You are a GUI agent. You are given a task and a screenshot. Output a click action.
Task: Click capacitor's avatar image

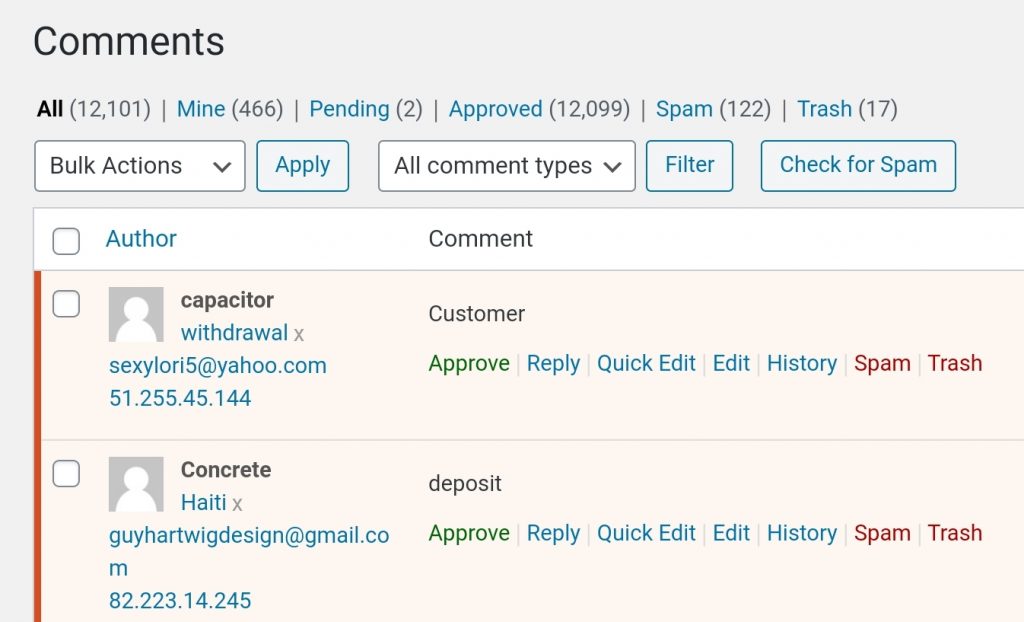pyautogui.click(x=136, y=315)
